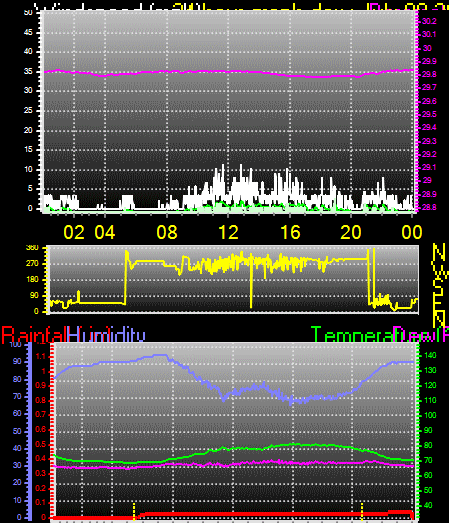
Task: Select 10 on the blue humidity axis
Action: (x=17, y=500)
